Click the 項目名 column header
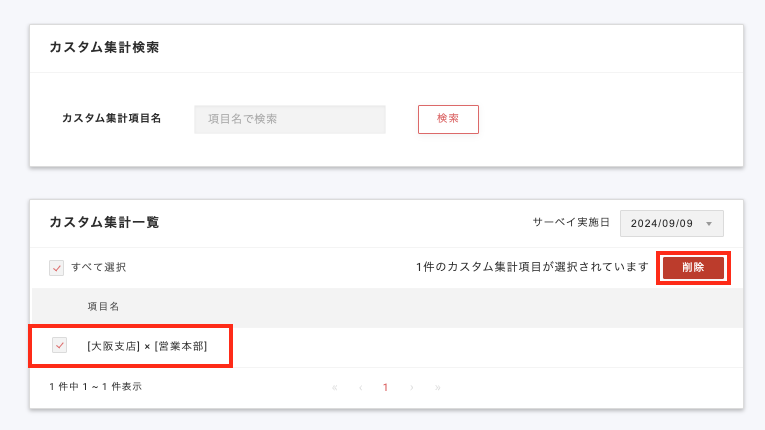Viewport: 765px width, 430px height. coord(103,307)
